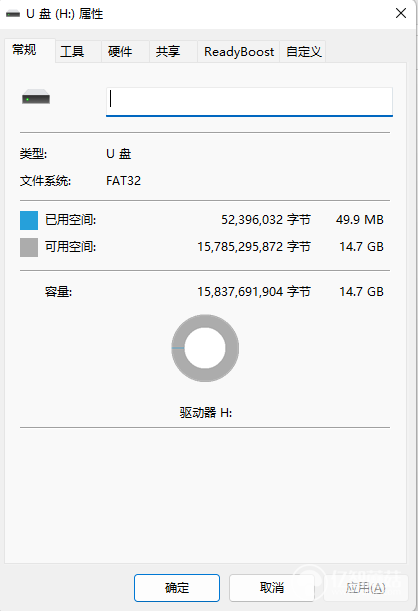
Task: Go to the ReadyBoost tab
Action: tap(239, 51)
